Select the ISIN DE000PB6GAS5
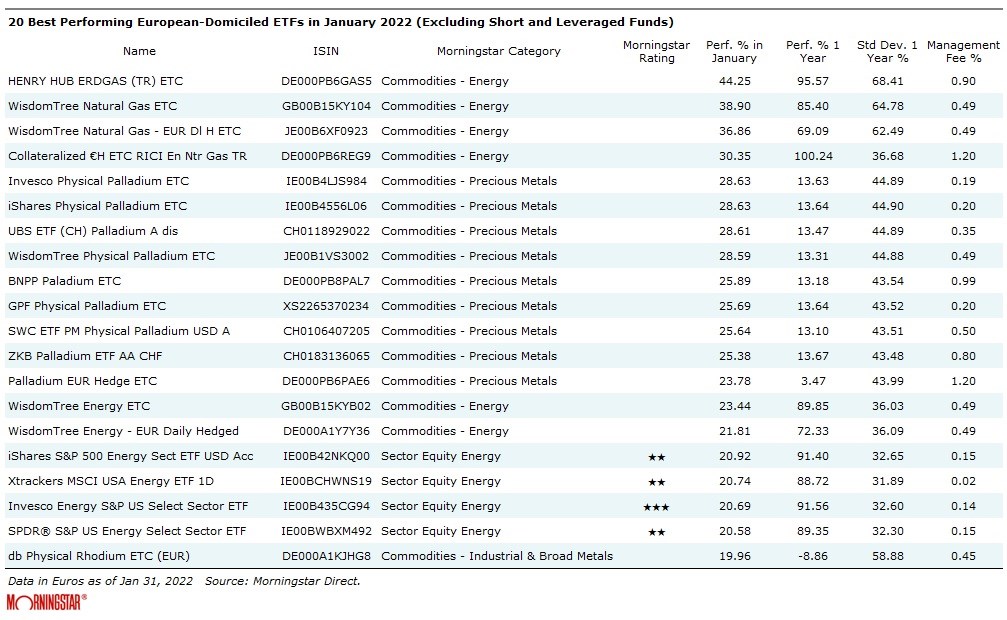Screen dimensions: 1007x620 [x=326, y=81]
